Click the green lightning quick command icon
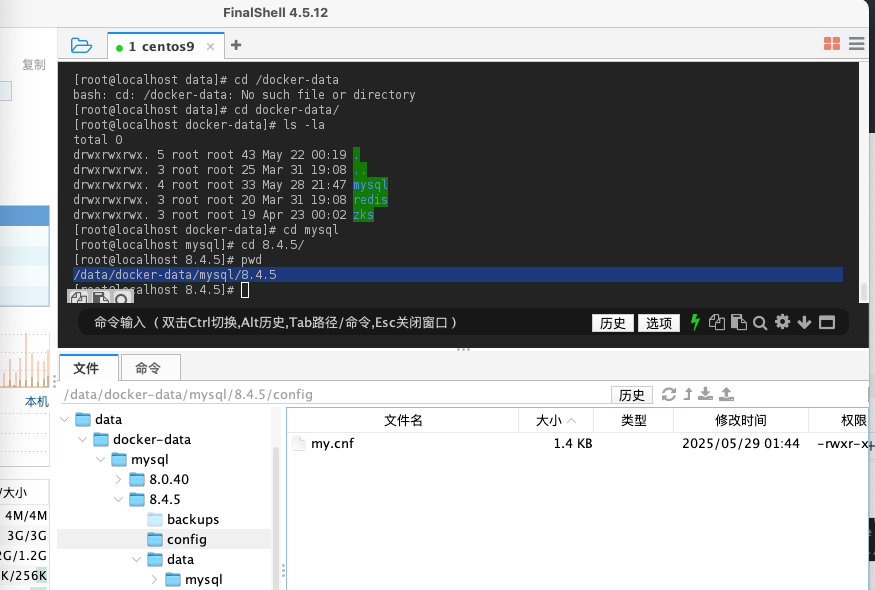Image resolution: width=875 pixels, height=590 pixels. click(695, 322)
